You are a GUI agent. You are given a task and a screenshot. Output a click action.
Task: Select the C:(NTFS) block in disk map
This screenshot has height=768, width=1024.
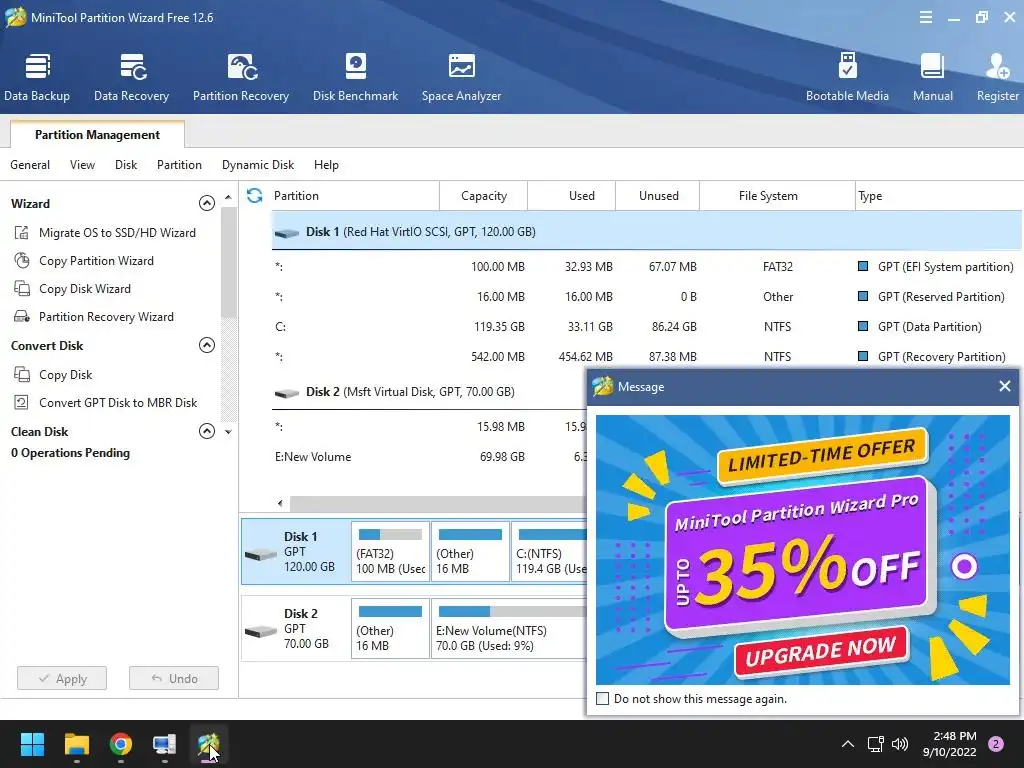coord(549,551)
